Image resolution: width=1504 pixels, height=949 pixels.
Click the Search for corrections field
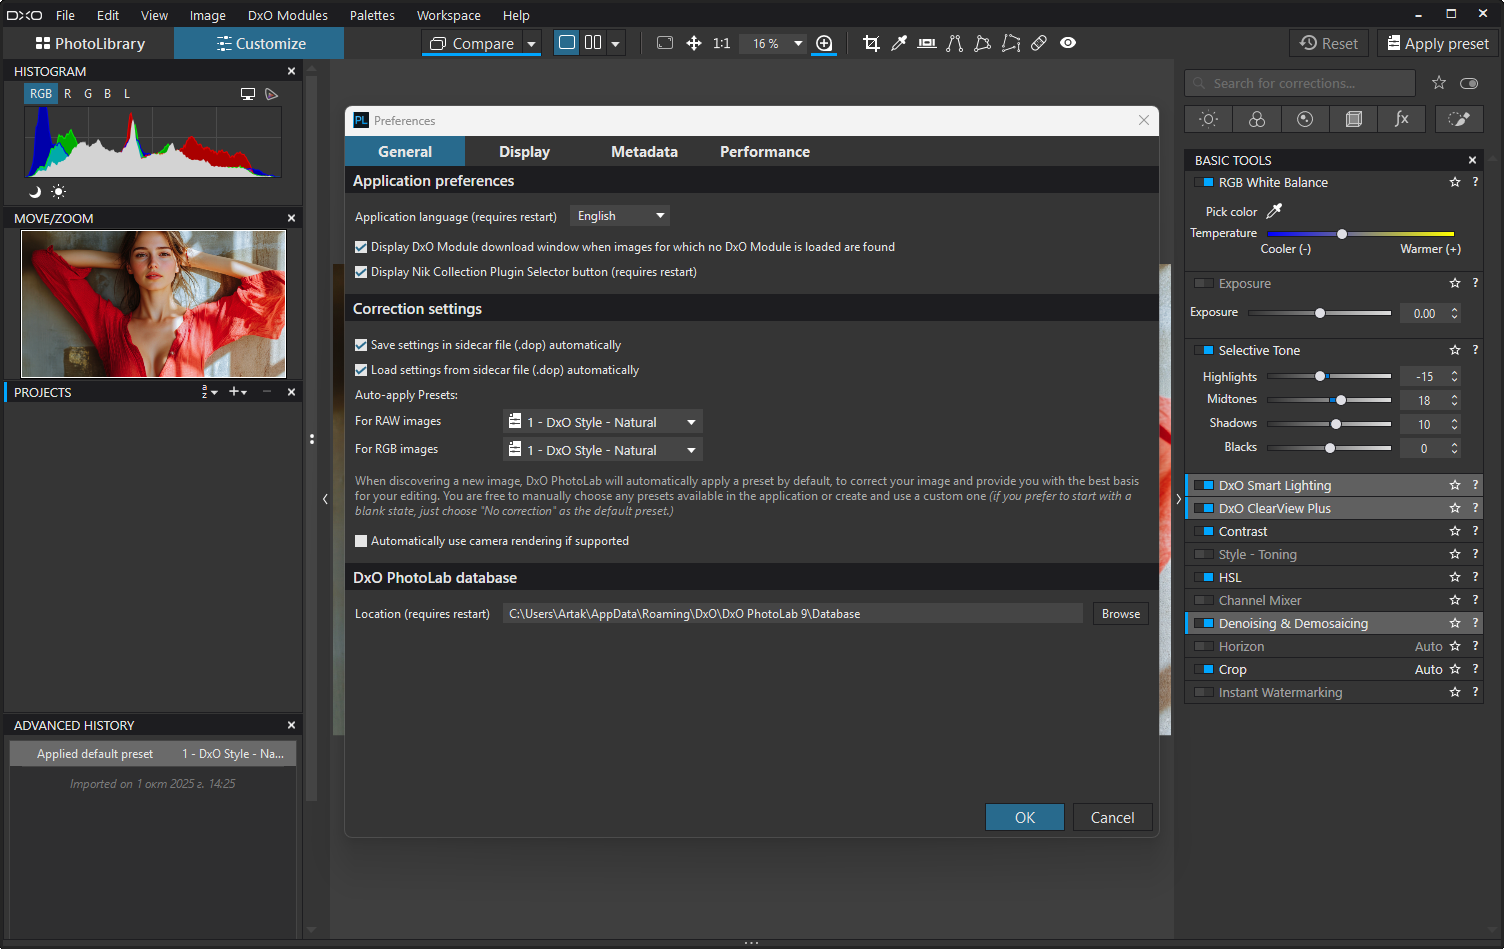1300,83
